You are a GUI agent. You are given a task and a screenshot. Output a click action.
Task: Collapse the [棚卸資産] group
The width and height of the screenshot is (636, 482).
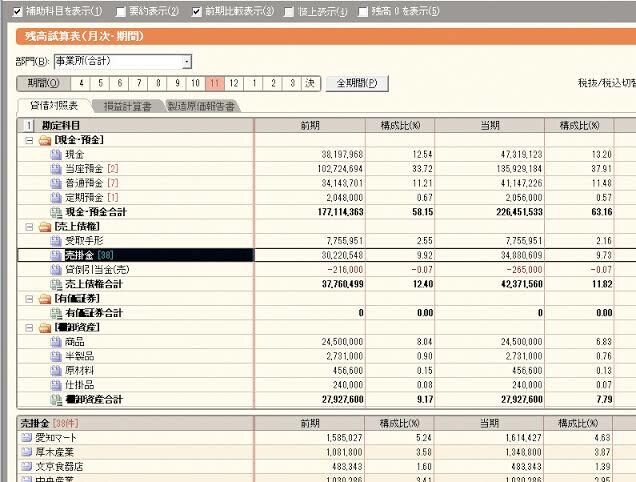click(x=29, y=328)
